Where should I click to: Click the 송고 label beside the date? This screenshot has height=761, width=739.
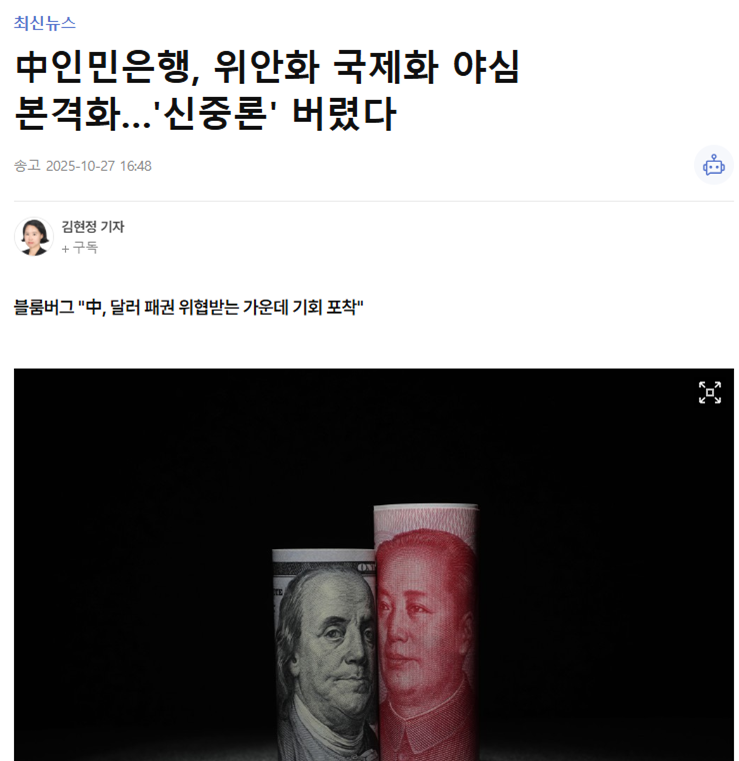point(27,166)
